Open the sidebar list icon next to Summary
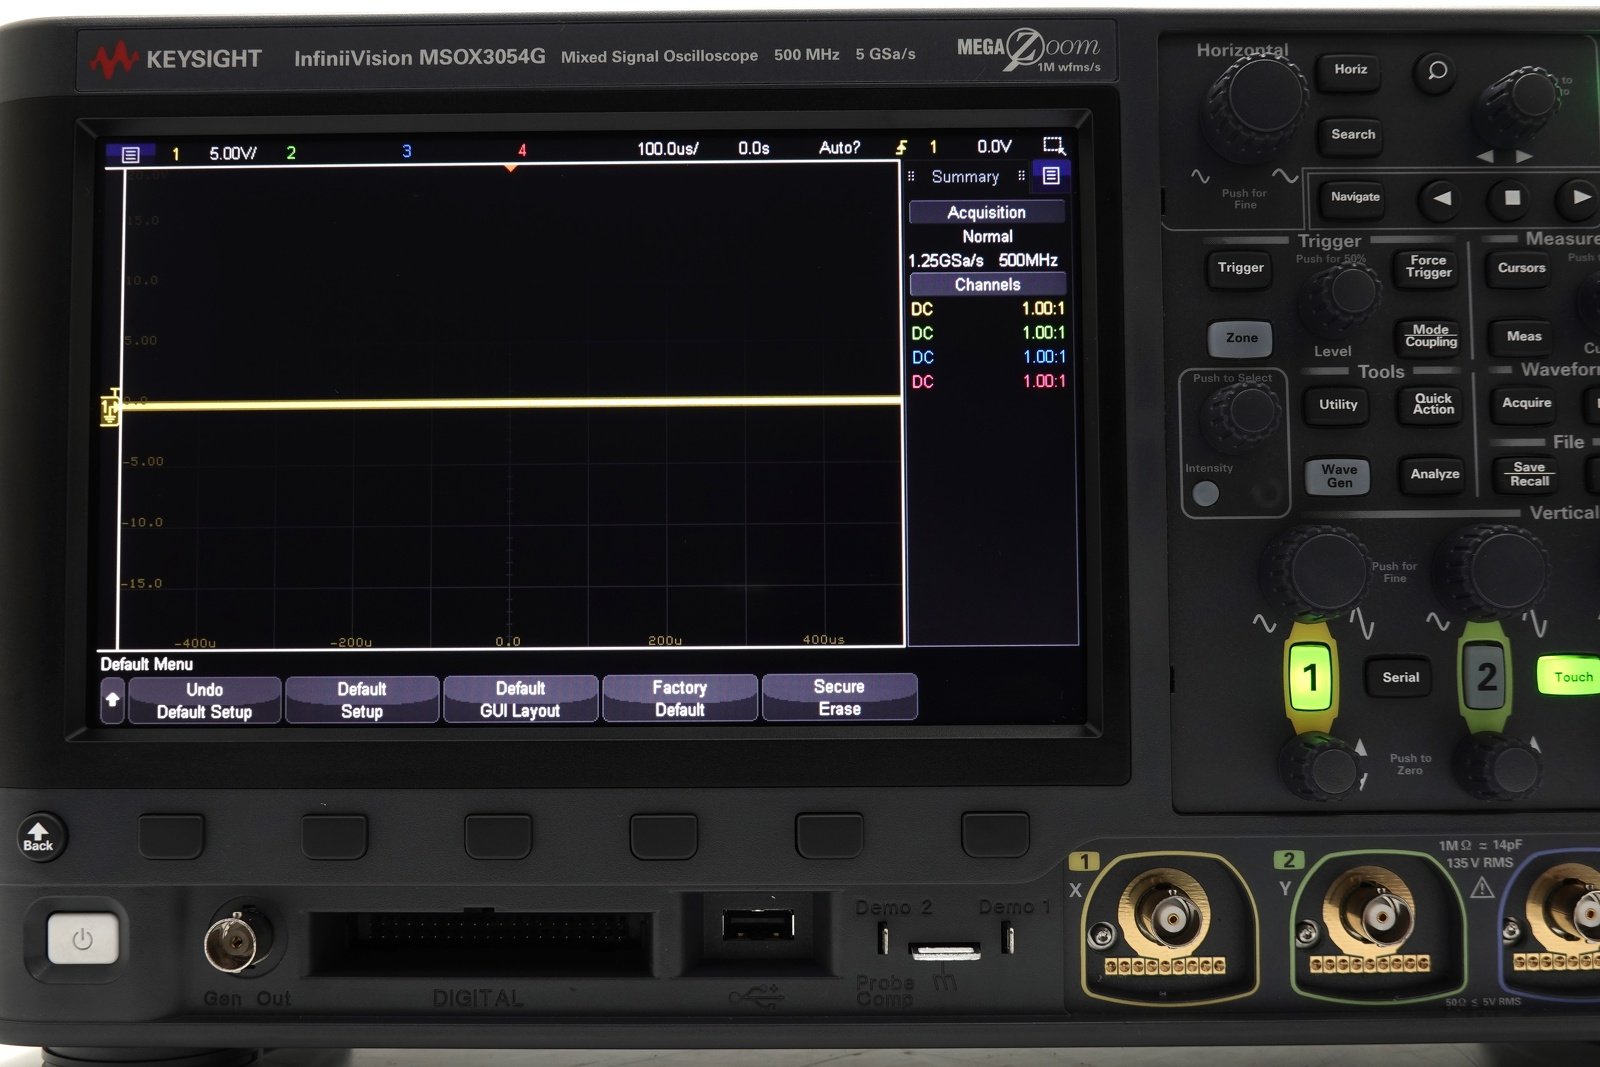This screenshot has height=1067, width=1600. pyautogui.click(x=1051, y=176)
